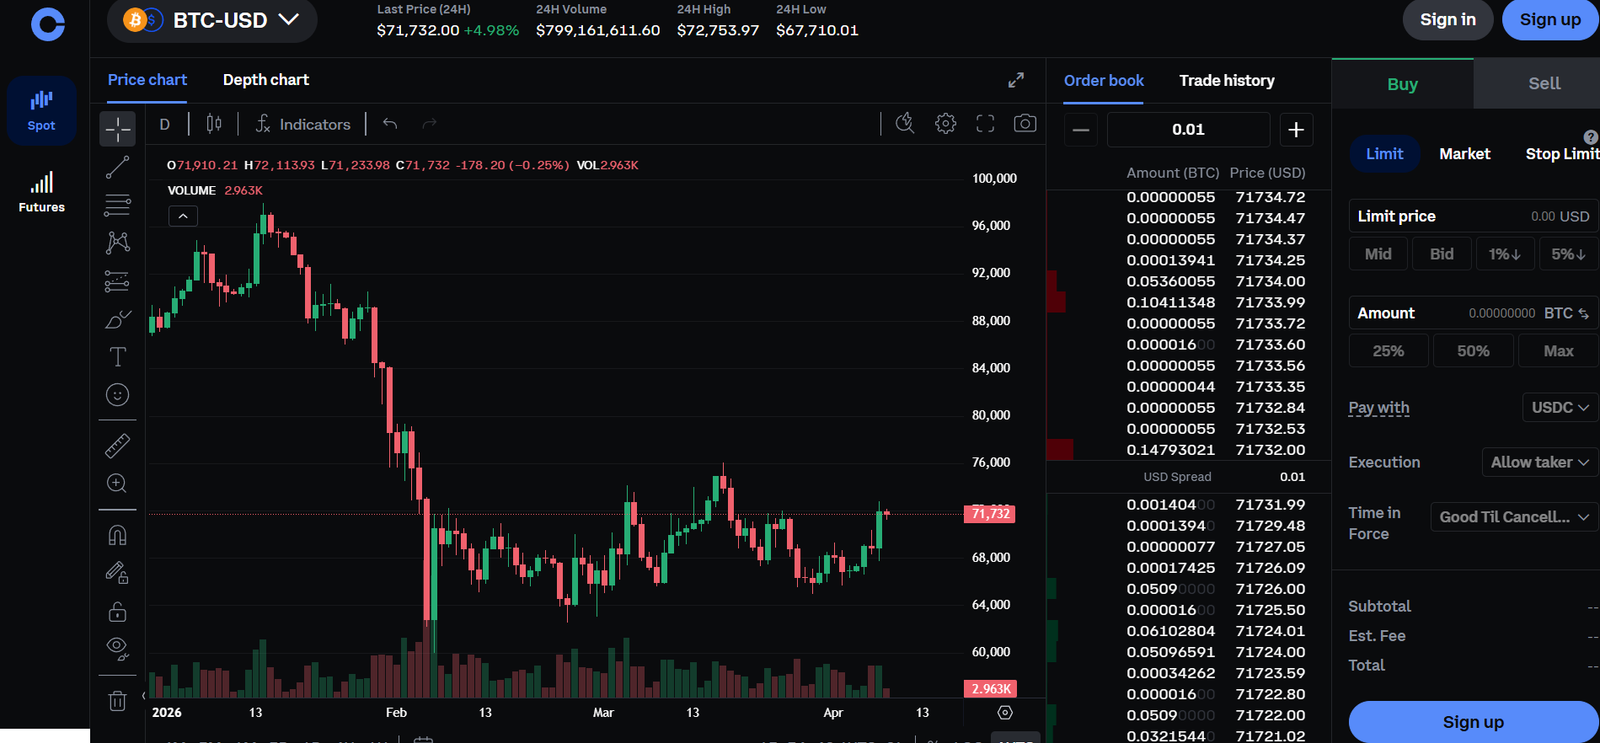Select the brush drawing tool
The width and height of the screenshot is (1600, 743).
point(118,319)
